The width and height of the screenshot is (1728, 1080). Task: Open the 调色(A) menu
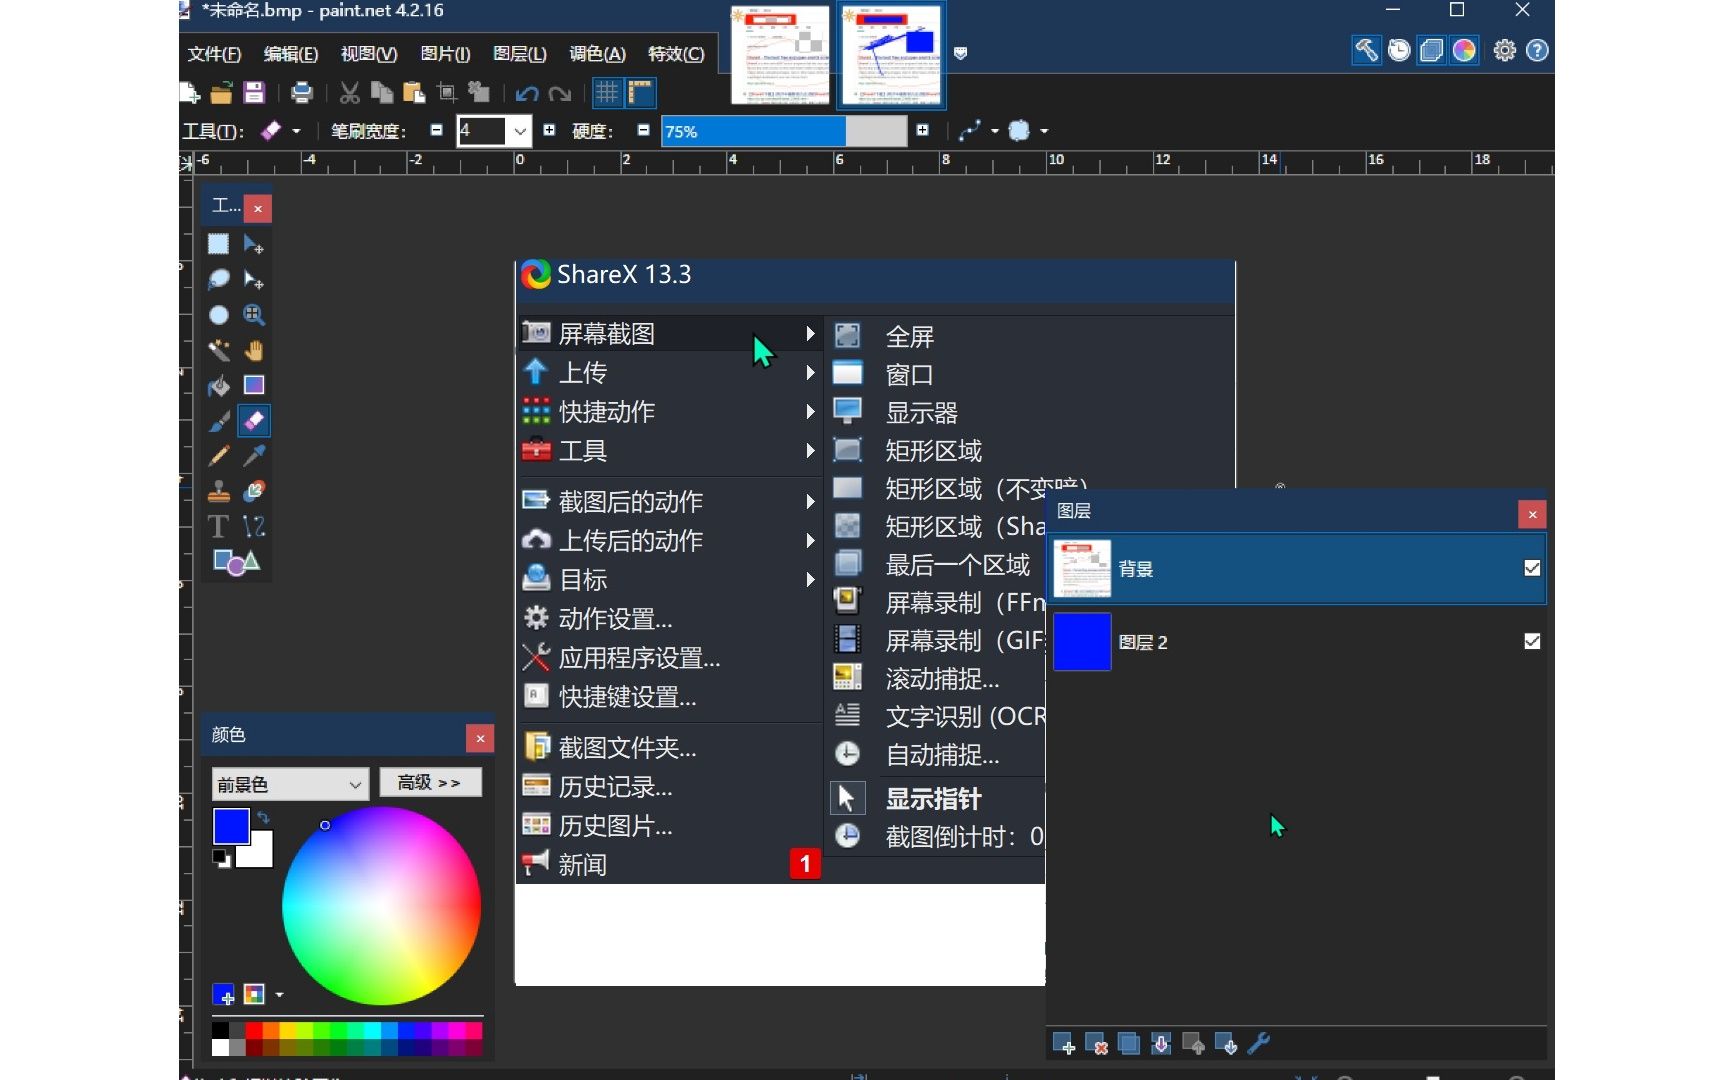pos(597,54)
